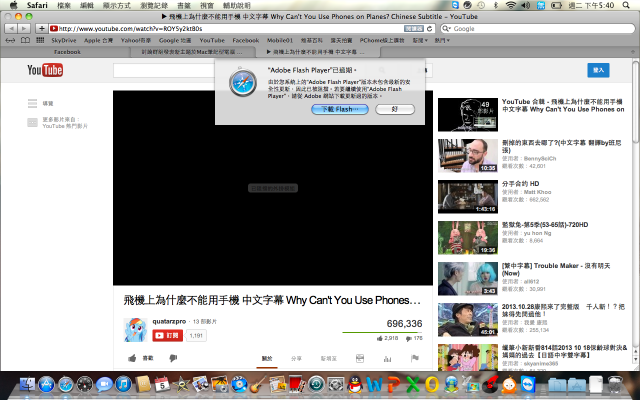Click the YouTube logo on the page
Image resolution: width=640 pixels, height=400 pixels.
pos(45,70)
